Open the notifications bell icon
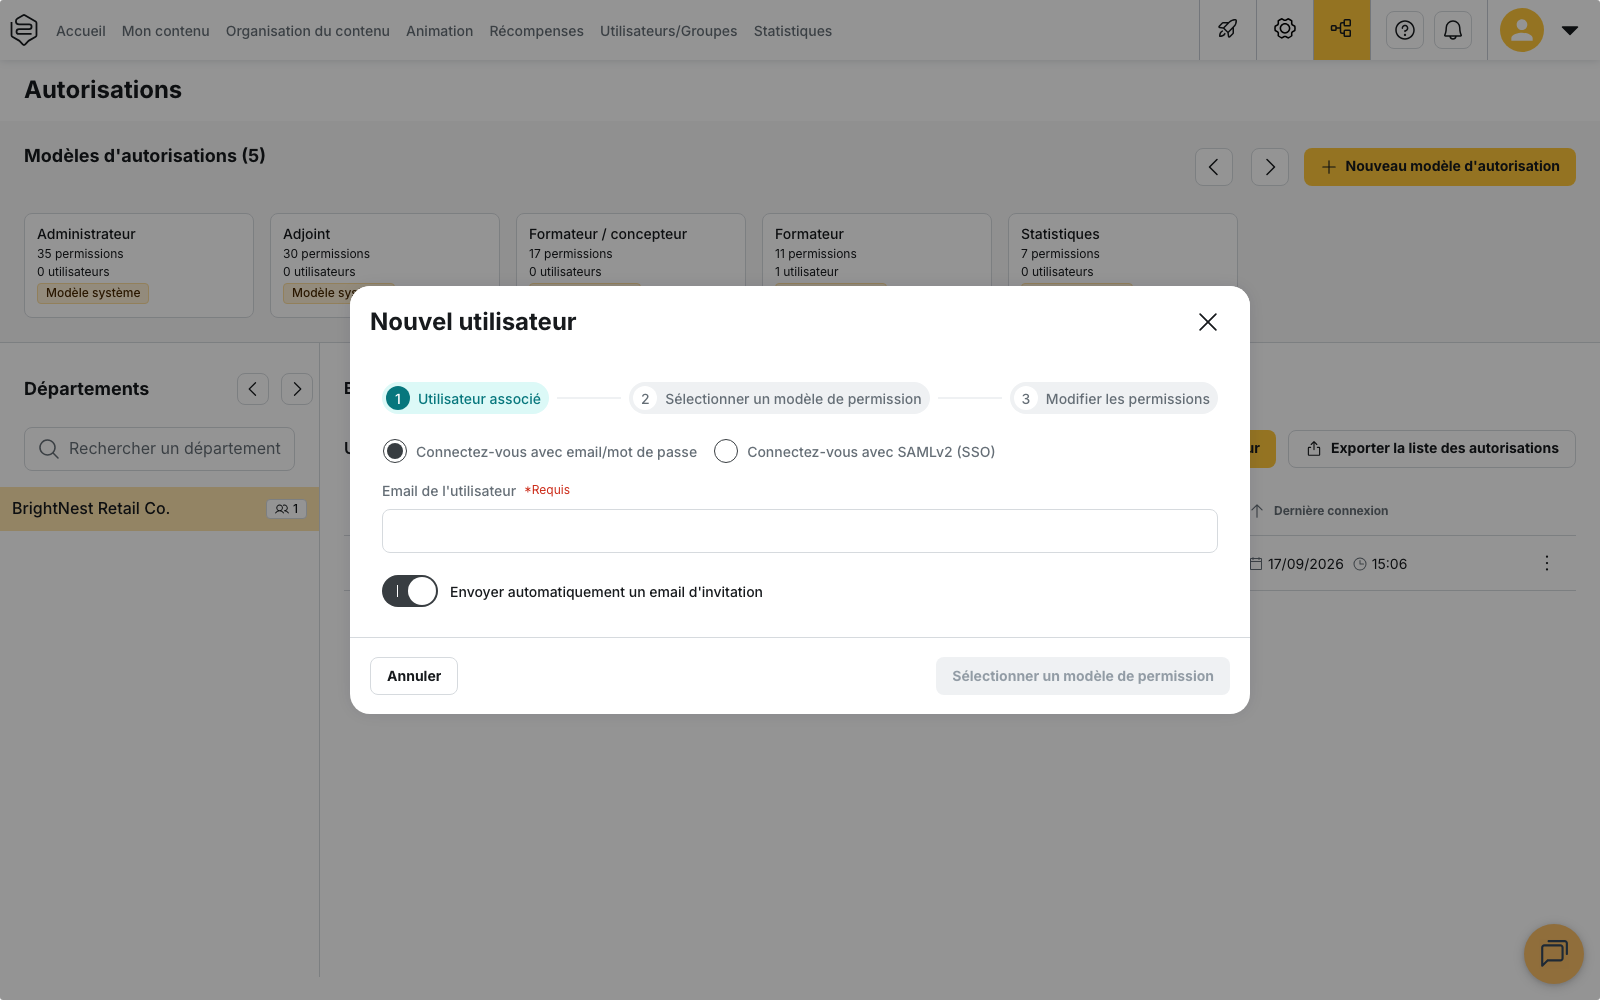 click(x=1453, y=31)
